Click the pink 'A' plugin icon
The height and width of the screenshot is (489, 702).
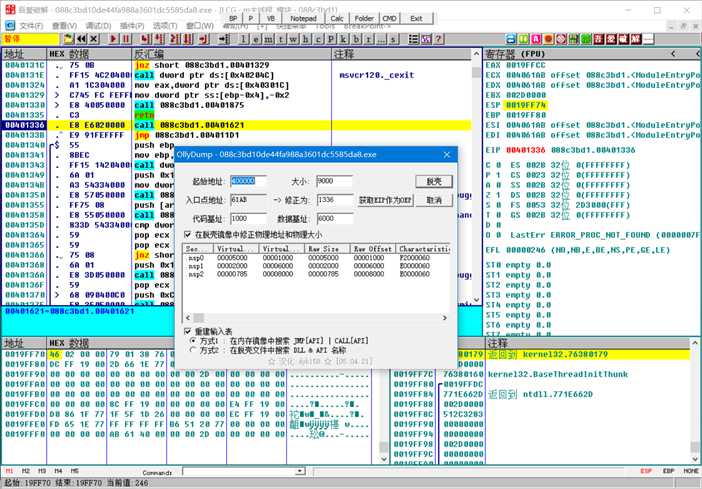coord(536,39)
